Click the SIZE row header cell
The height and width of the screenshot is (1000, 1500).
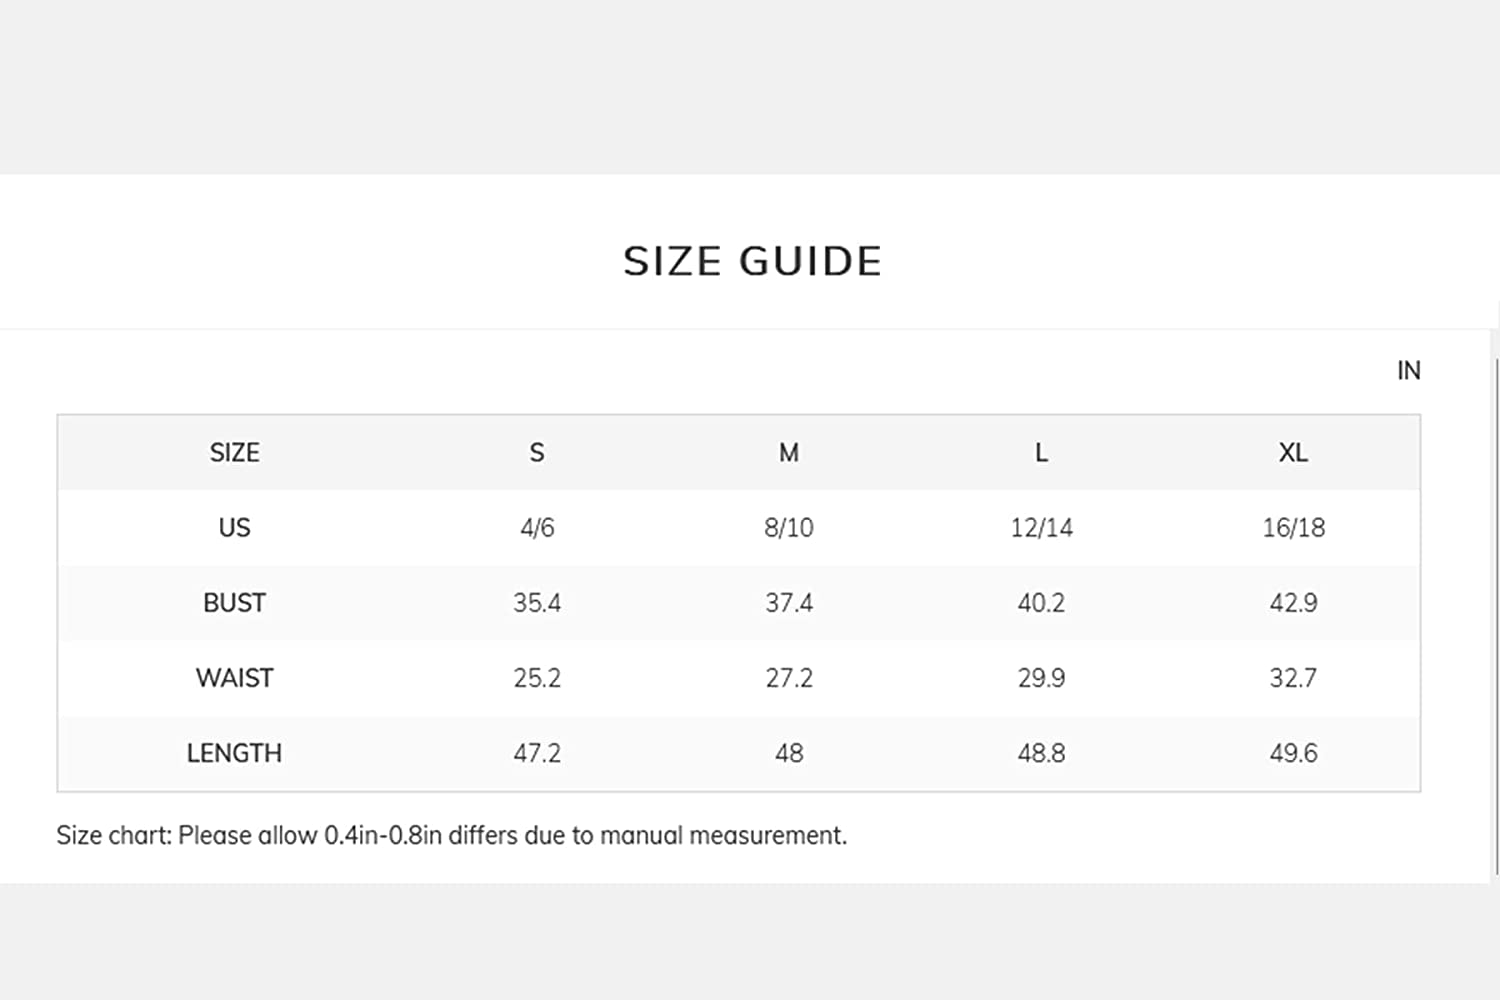234,453
